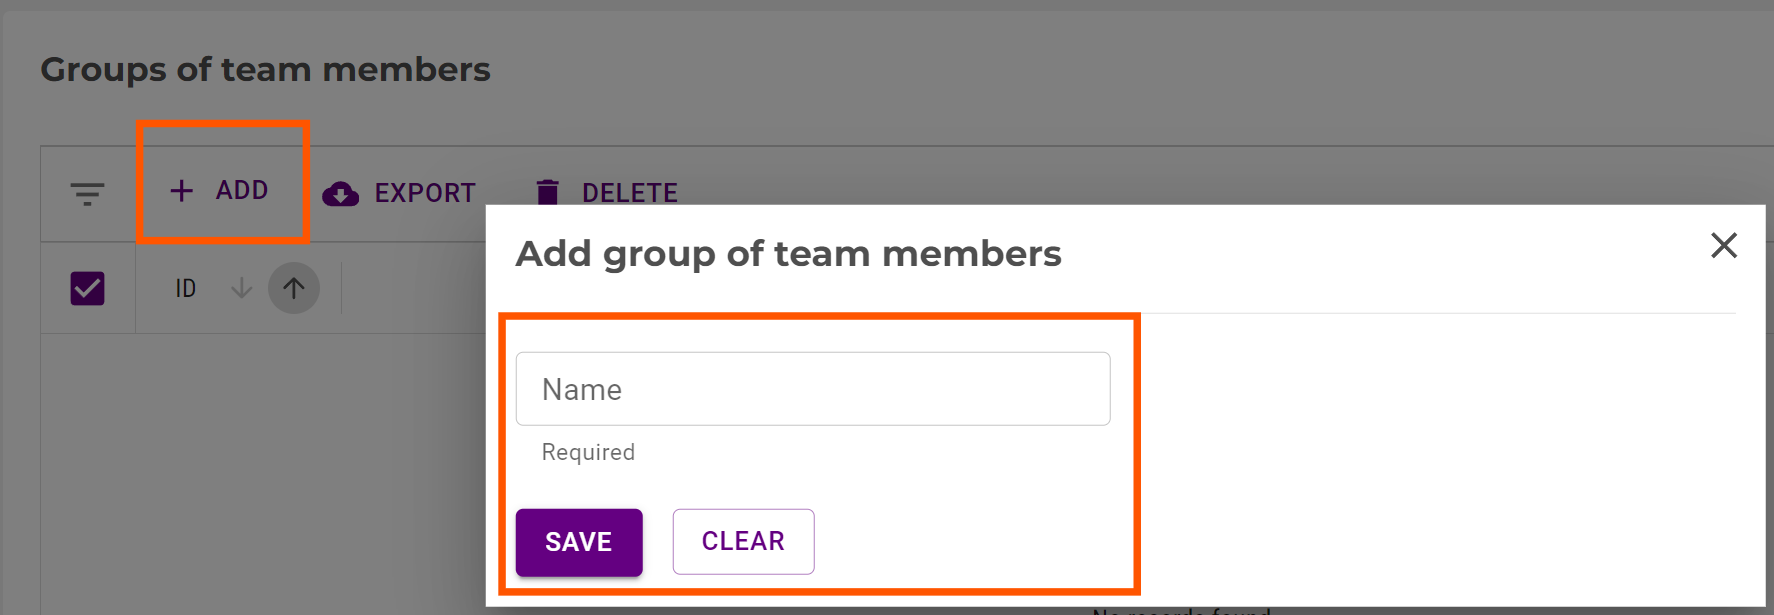Click the dimmed table area below the ID header
This screenshot has height=615, width=1774.
260,470
